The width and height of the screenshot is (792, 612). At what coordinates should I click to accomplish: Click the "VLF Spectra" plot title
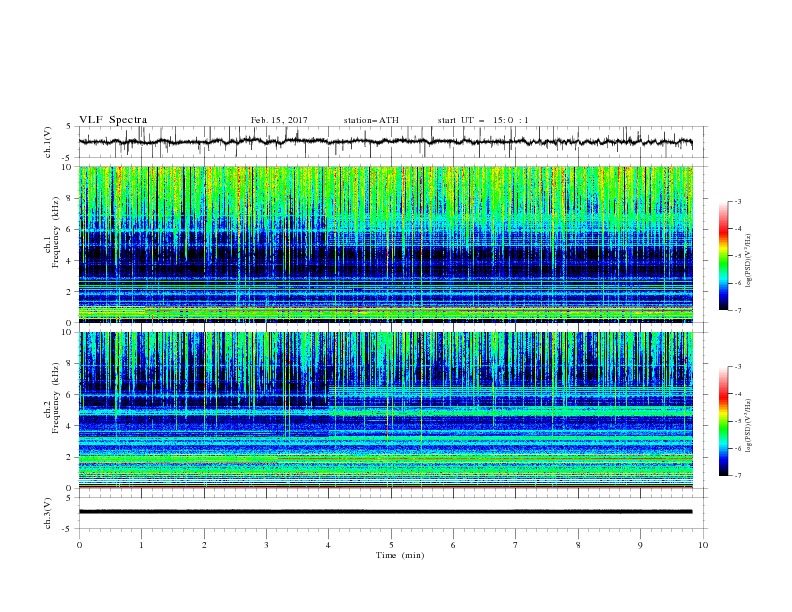(113, 120)
